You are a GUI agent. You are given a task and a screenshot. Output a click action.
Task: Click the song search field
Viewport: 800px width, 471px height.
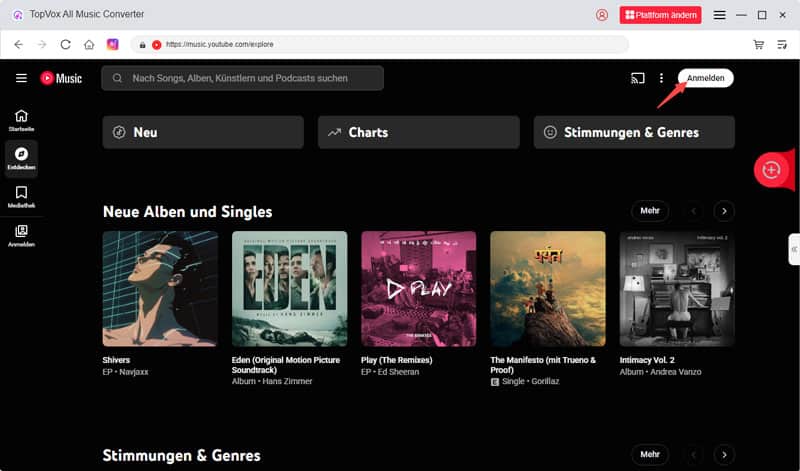point(242,78)
